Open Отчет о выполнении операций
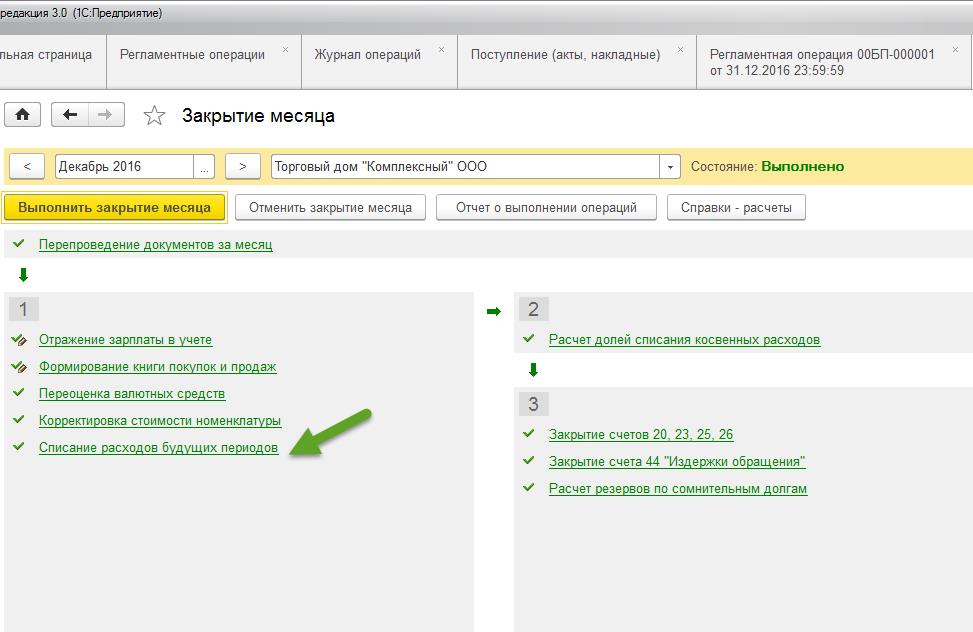 coord(546,207)
